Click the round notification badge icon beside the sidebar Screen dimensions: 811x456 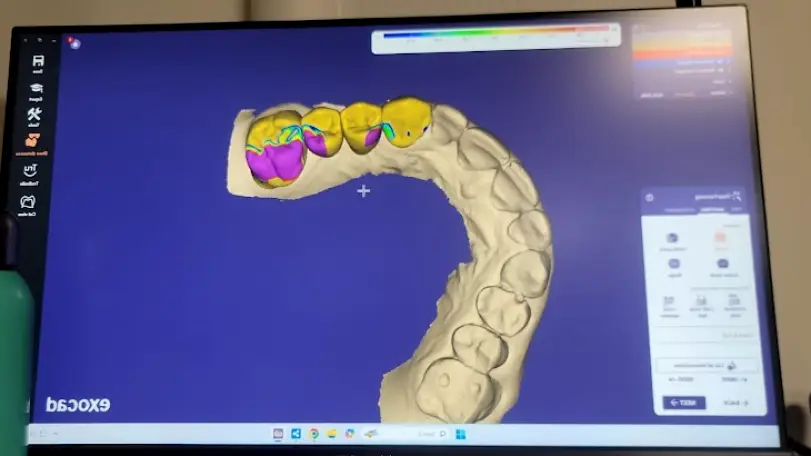click(74, 43)
